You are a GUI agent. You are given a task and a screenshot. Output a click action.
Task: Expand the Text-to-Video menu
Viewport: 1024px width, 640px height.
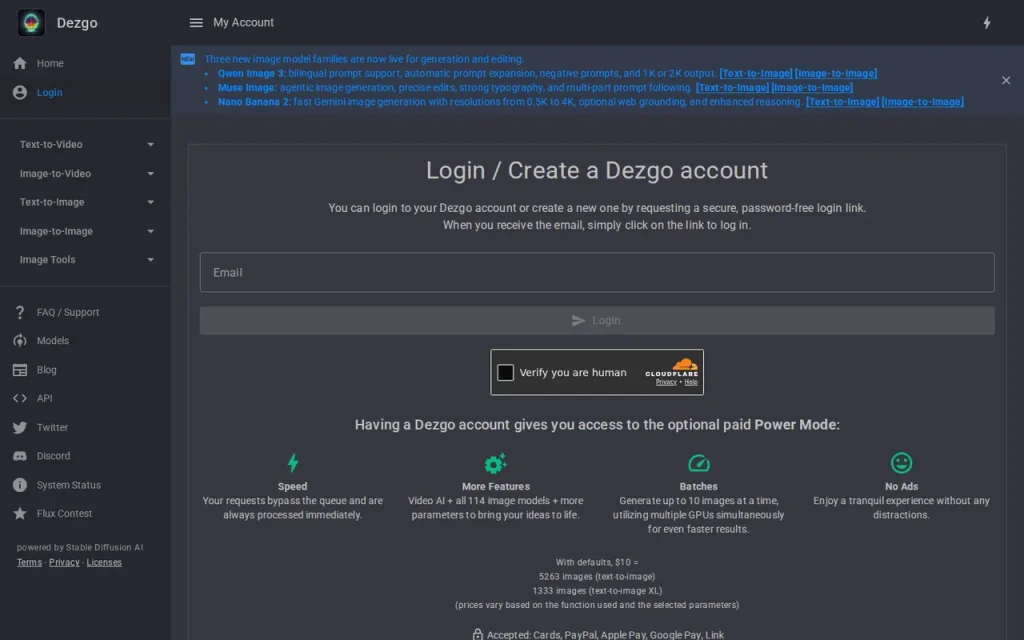coord(86,144)
